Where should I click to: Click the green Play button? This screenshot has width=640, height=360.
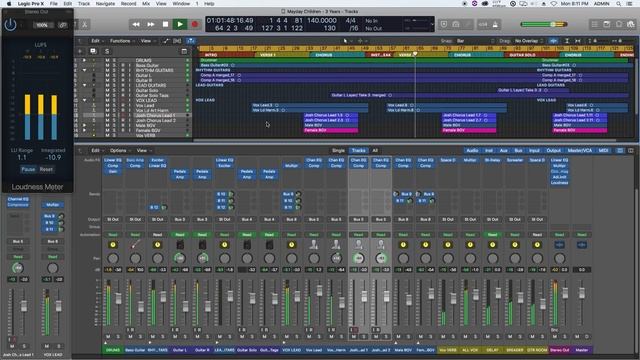(x=180, y=24)
